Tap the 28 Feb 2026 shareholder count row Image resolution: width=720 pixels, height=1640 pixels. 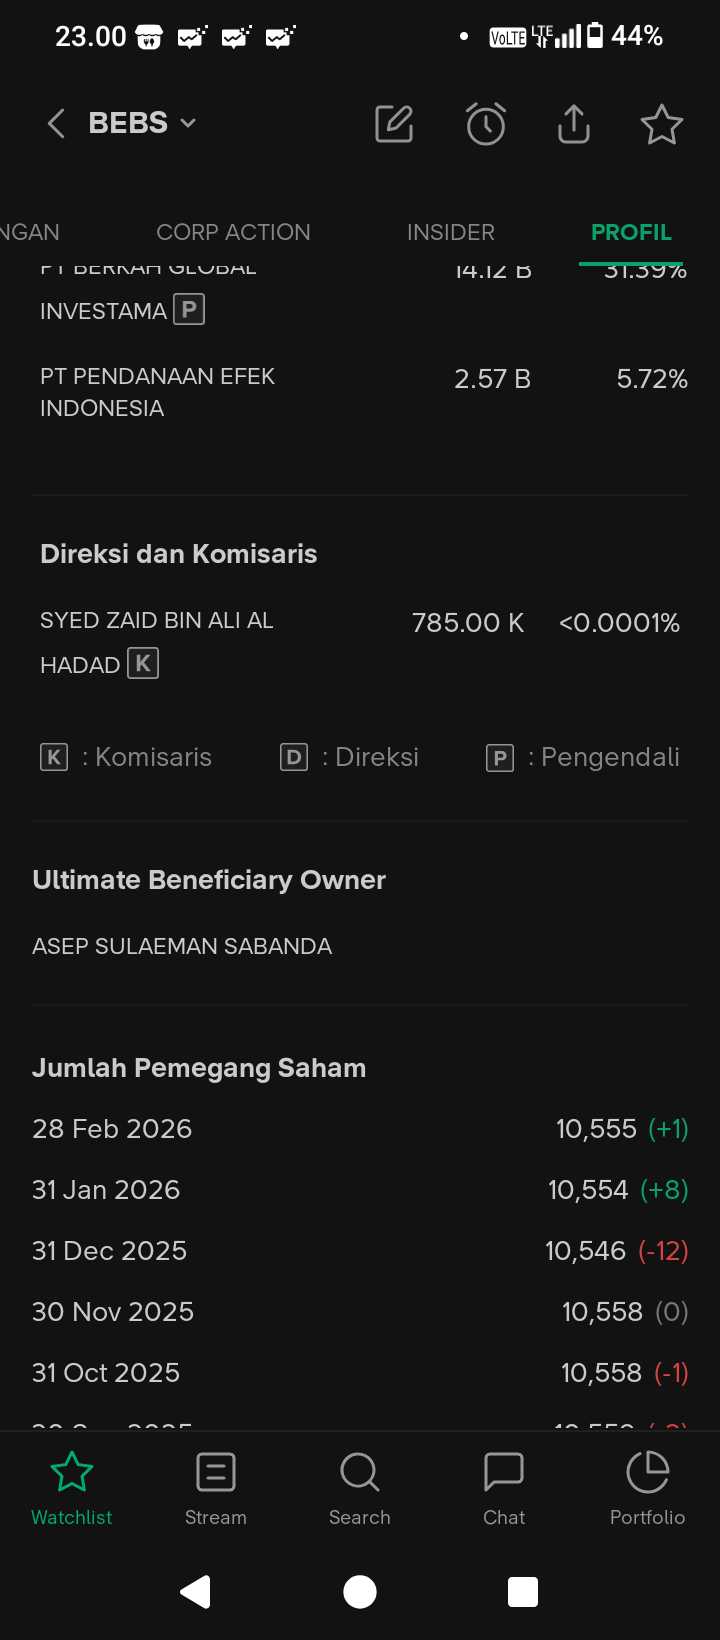[360, 1129]
